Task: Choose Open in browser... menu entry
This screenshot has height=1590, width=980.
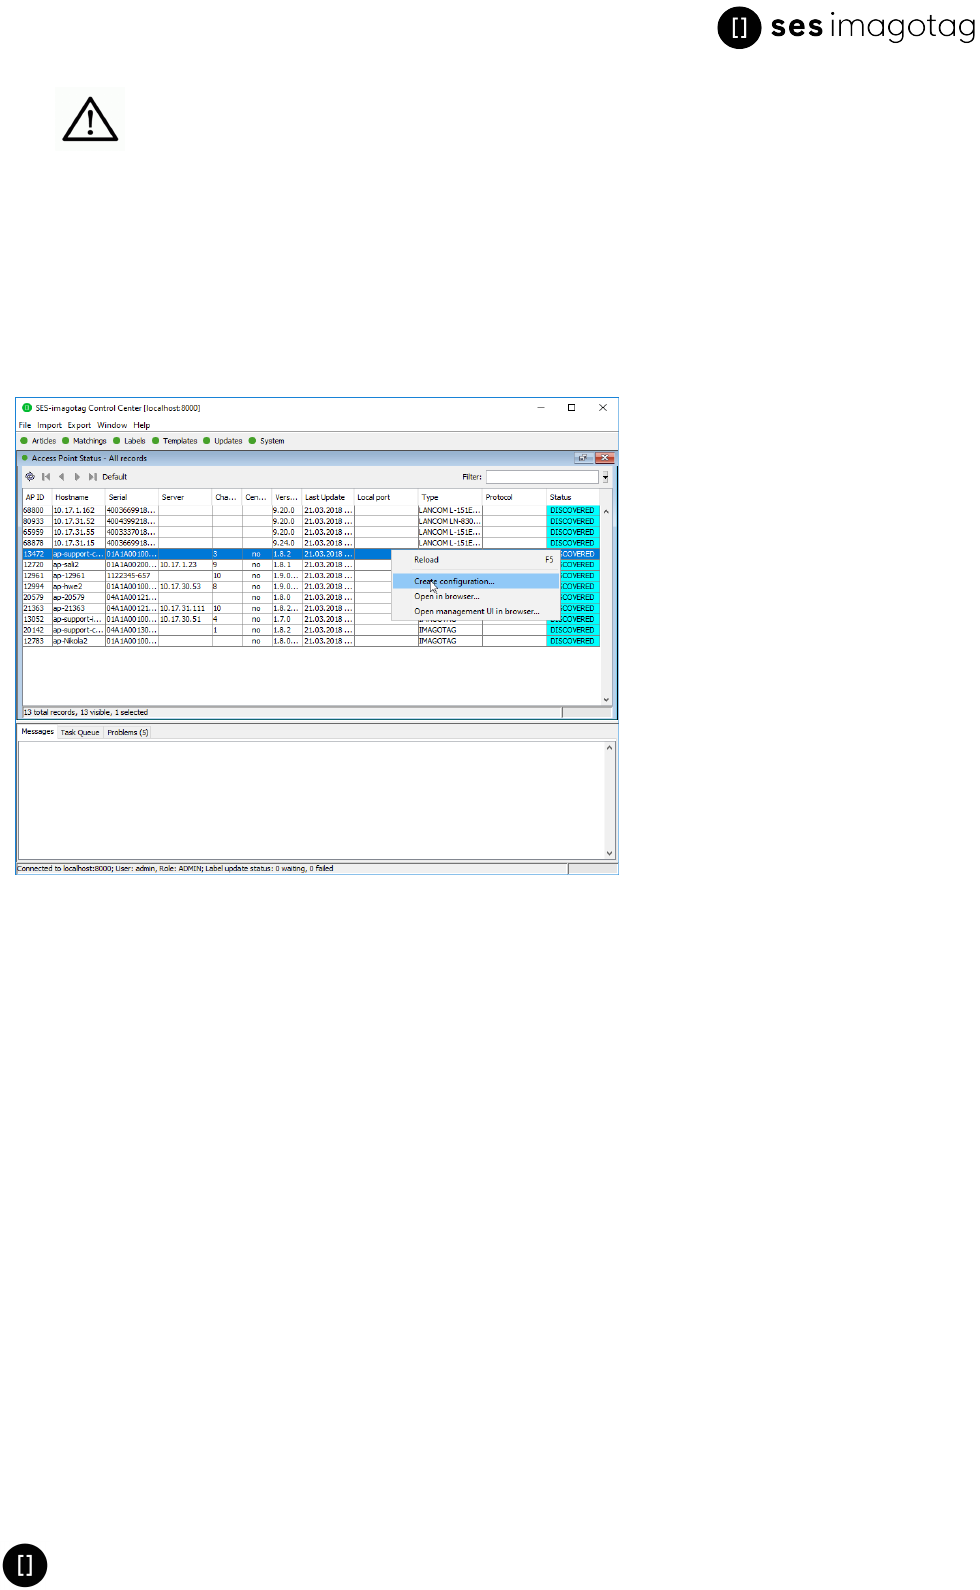Action: pyautogui.click(x=475, y=596)
